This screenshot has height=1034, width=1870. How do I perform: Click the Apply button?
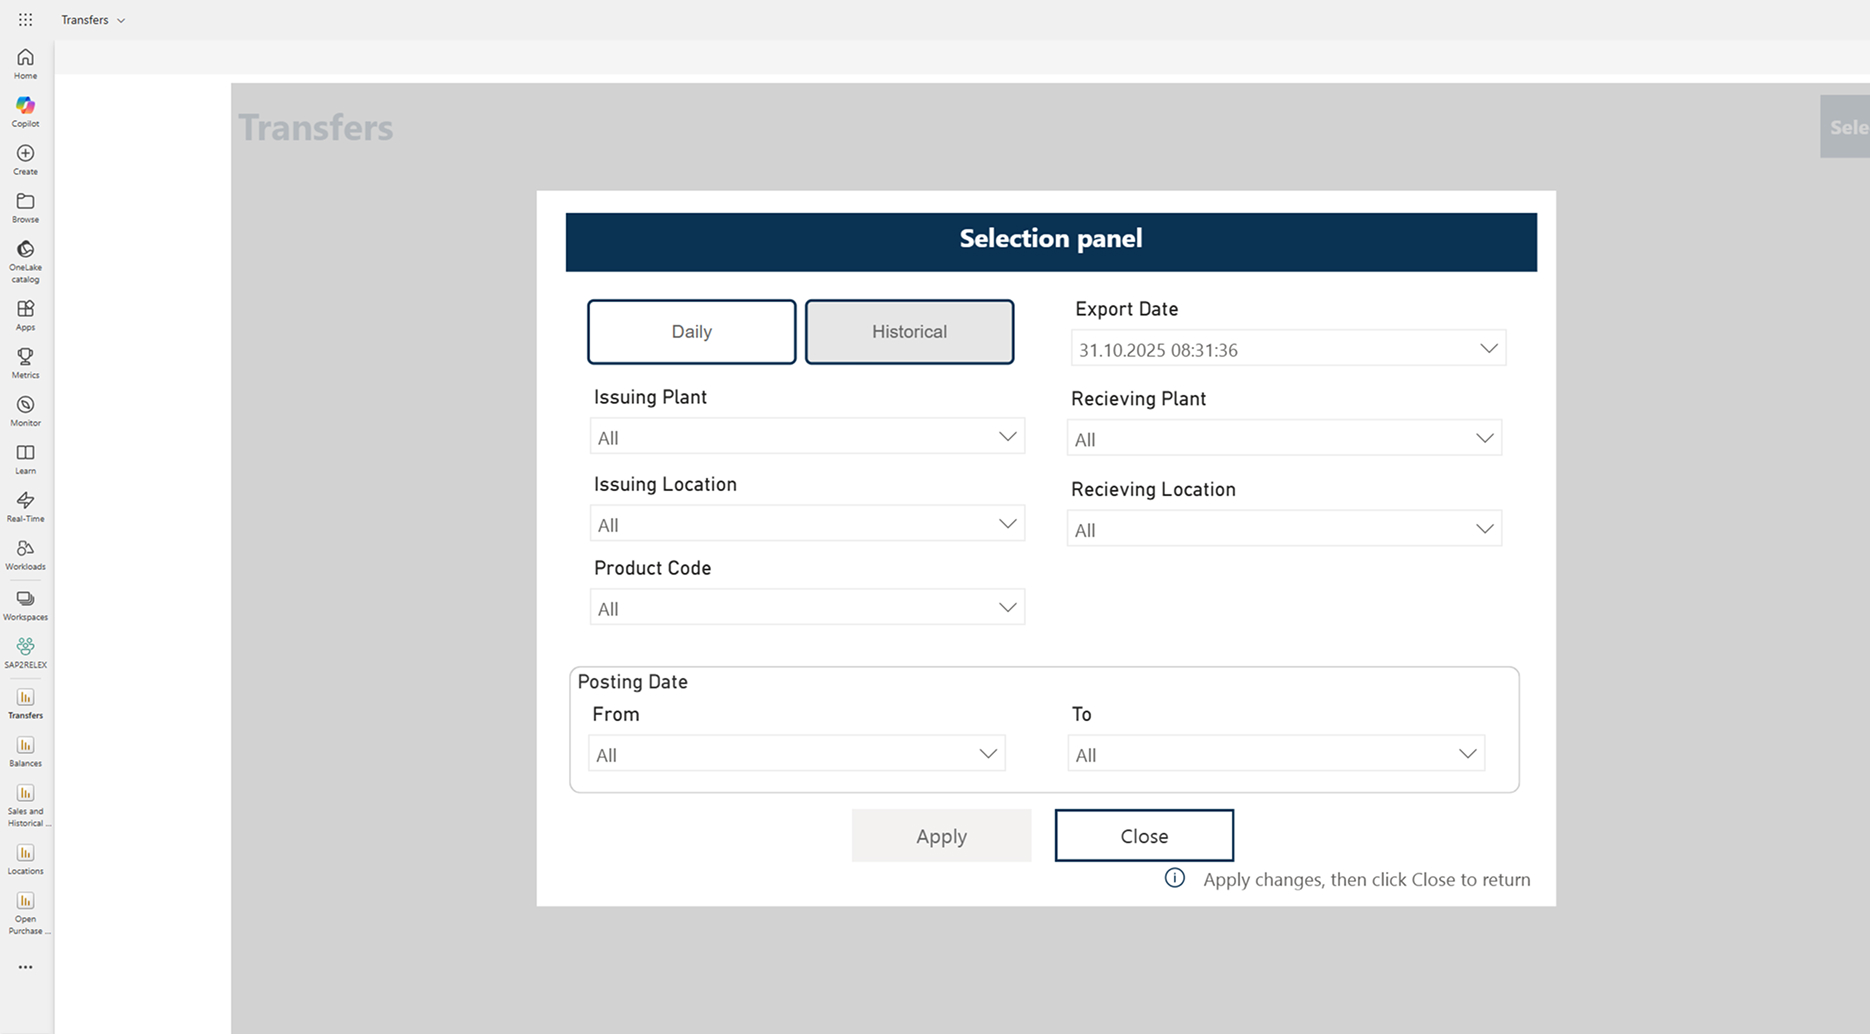click(941, 836)
